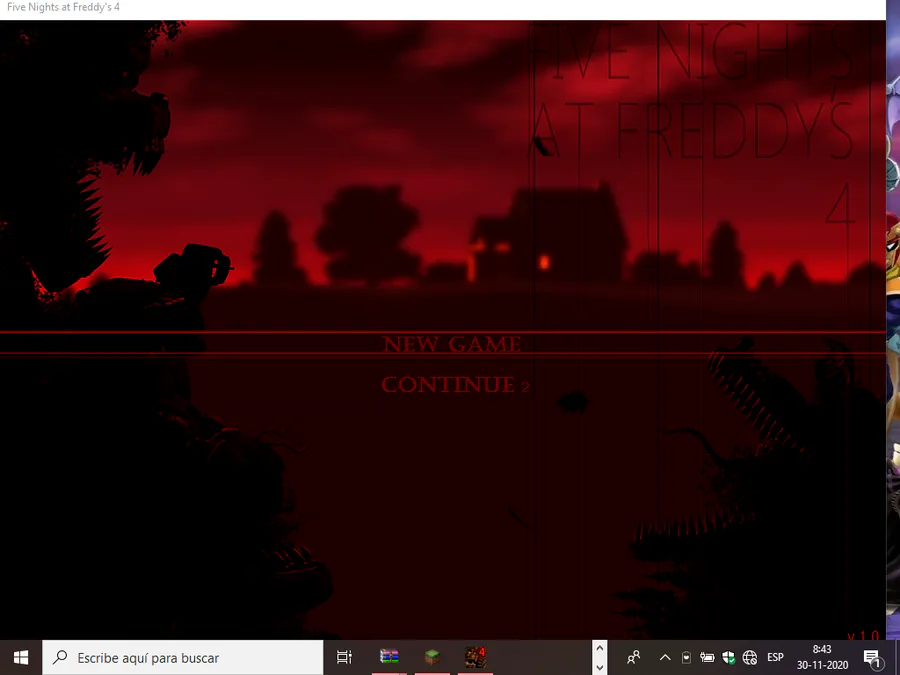Open the People icon in the taskbar
This screenshot has height=675, width=900.
coord(634,657)
